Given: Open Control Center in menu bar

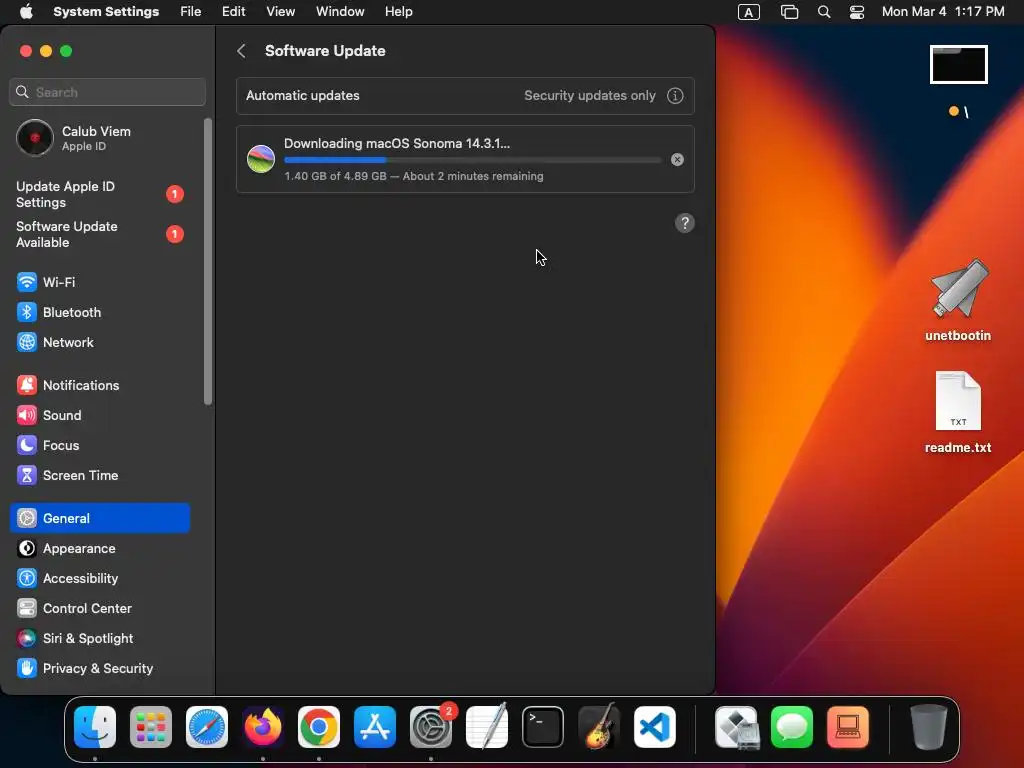Looking at the screenshot, I should (857, 12).
